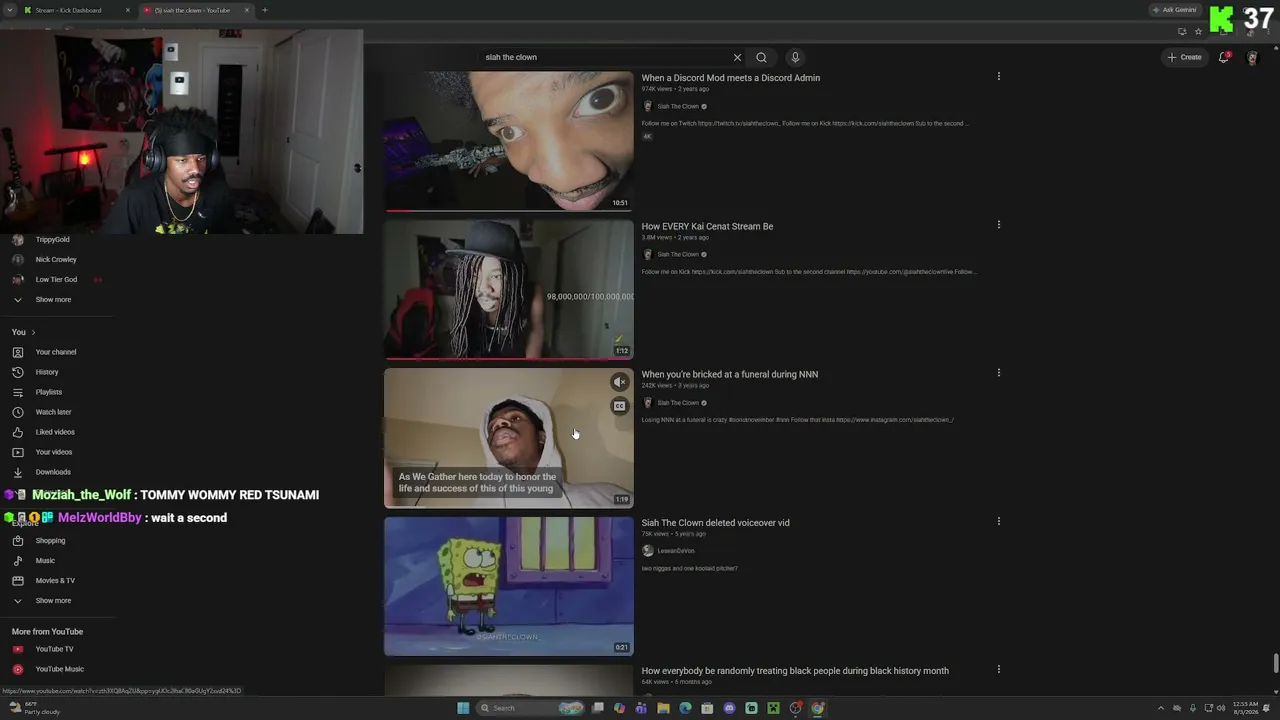Open the Chrome tab search dropdown
Image resolution: width=1280 pixels, height=720 pixels.
tap(10, 10)
